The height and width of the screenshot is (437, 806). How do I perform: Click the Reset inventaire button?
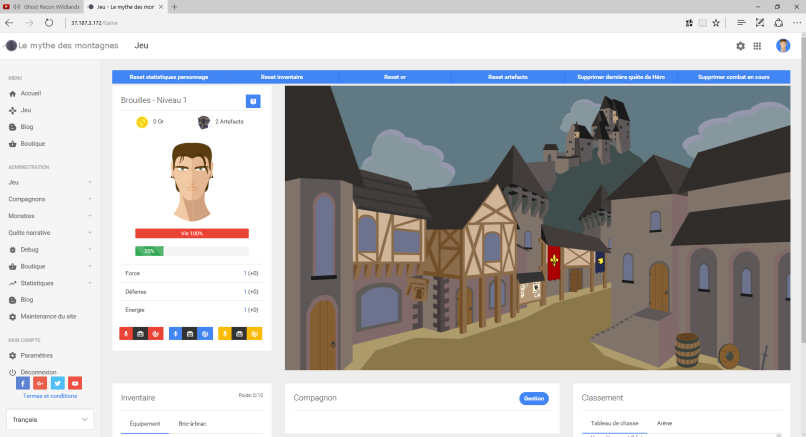click(282, 77)
